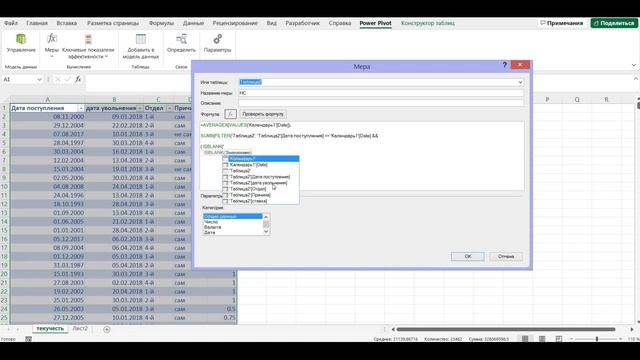Click the Название меры input field

pyautogui.click(x=381, y=93)
